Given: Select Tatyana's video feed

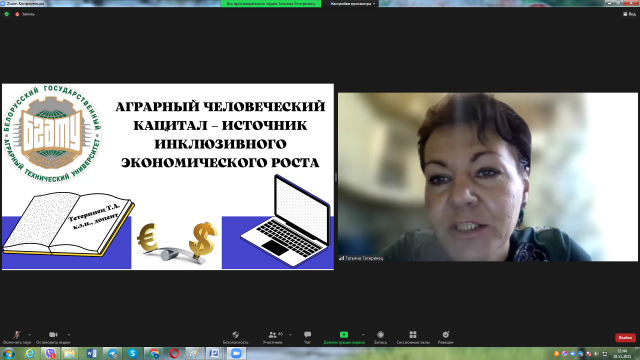Looking at the screenshot, I should tap(488, 177).
